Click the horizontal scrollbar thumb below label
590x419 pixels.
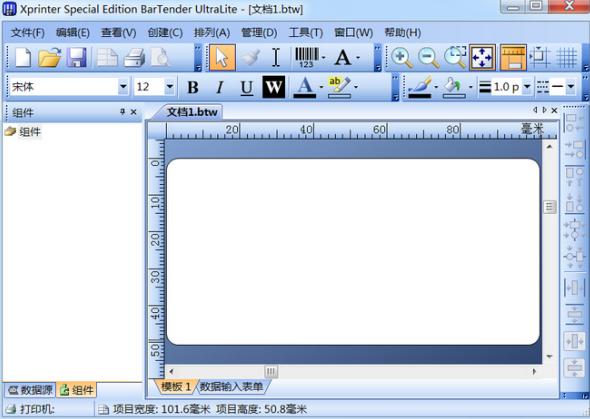pos(271,372)
